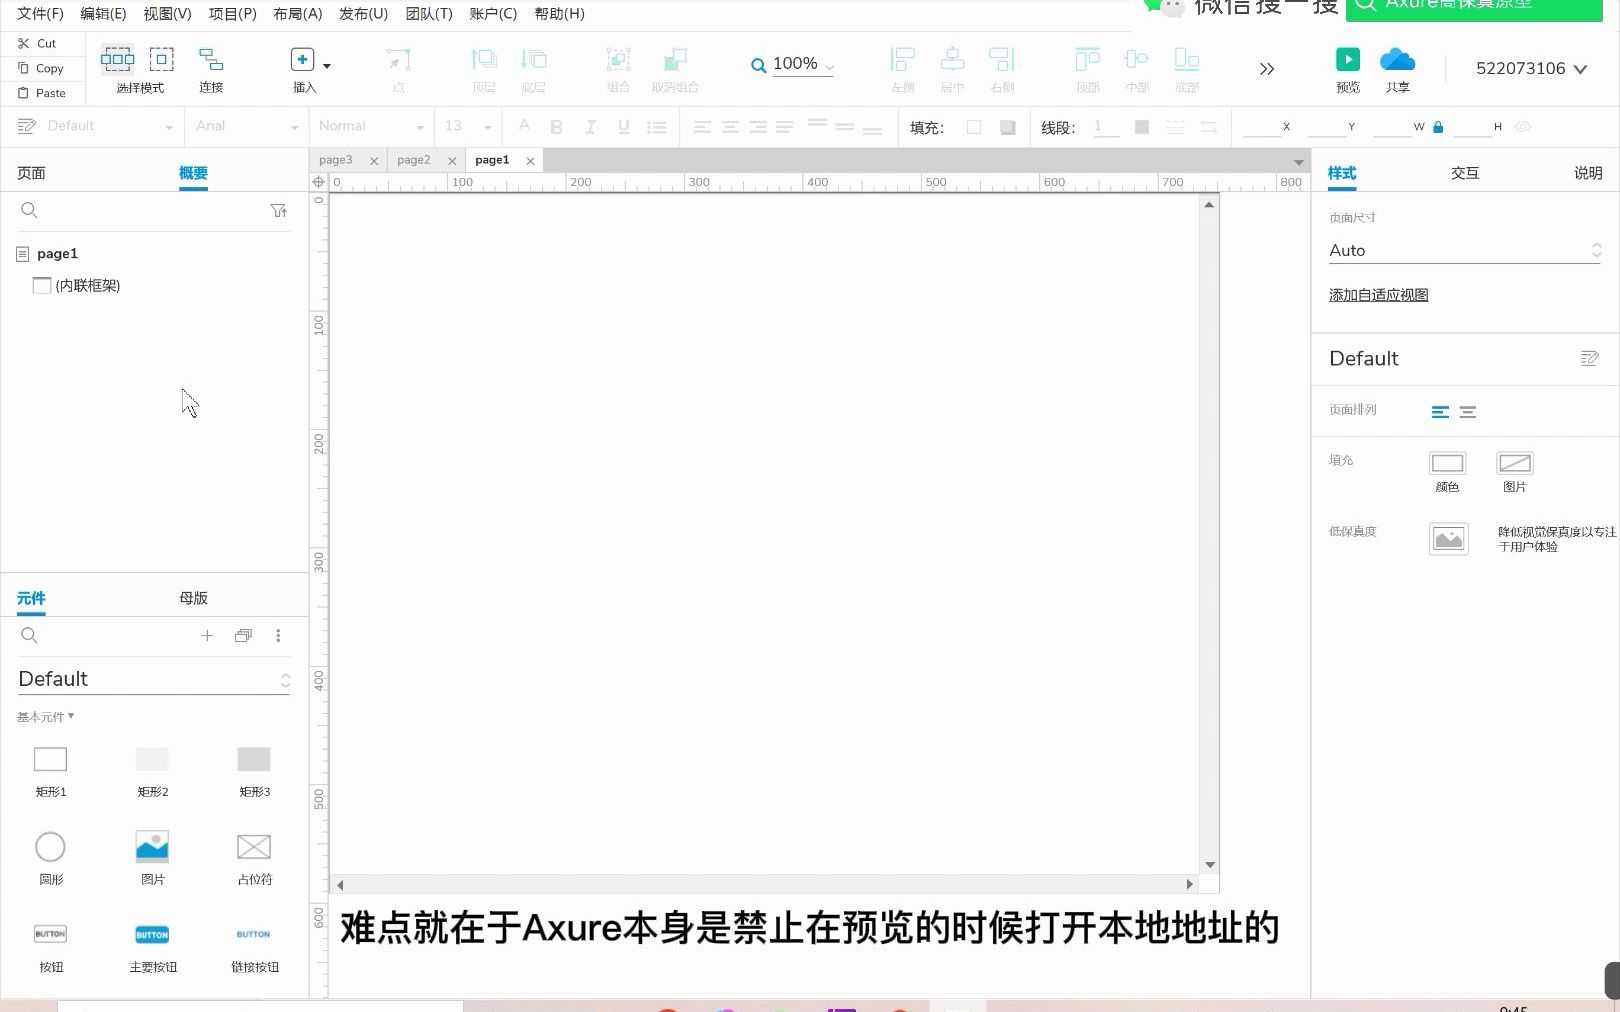The height and width of the screenshot is (1012, 1620).
Task: Toggle underline text formatting
Action: point(623,127)
